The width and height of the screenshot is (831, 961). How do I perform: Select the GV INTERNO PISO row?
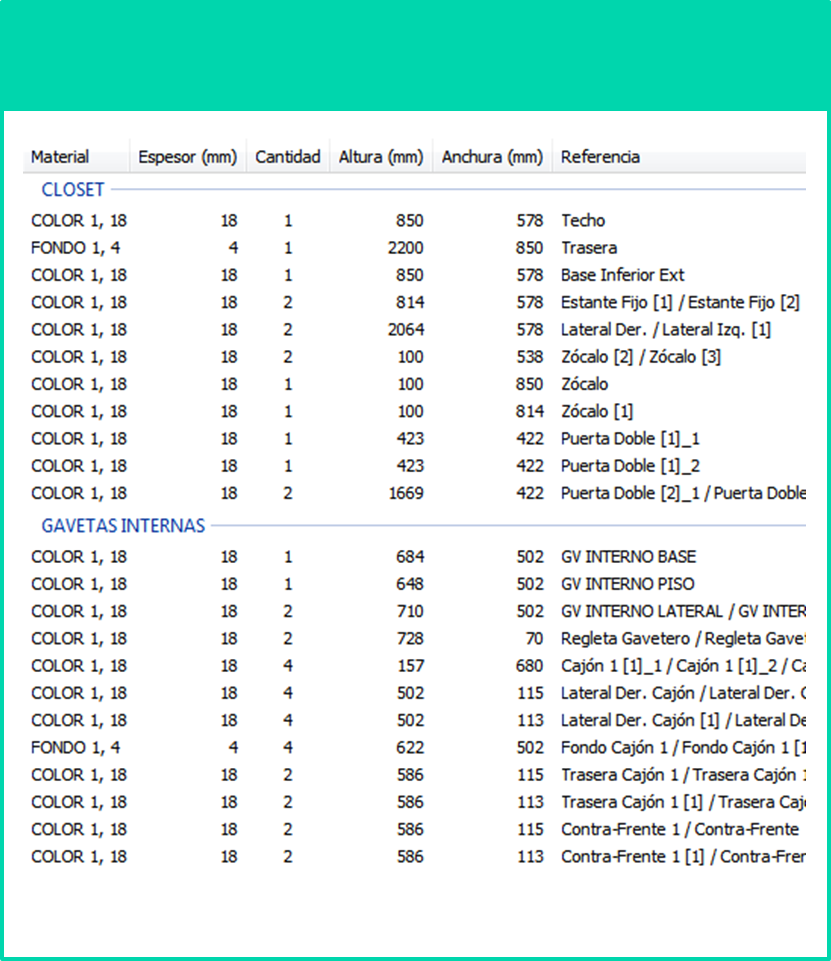click(414, 584)
